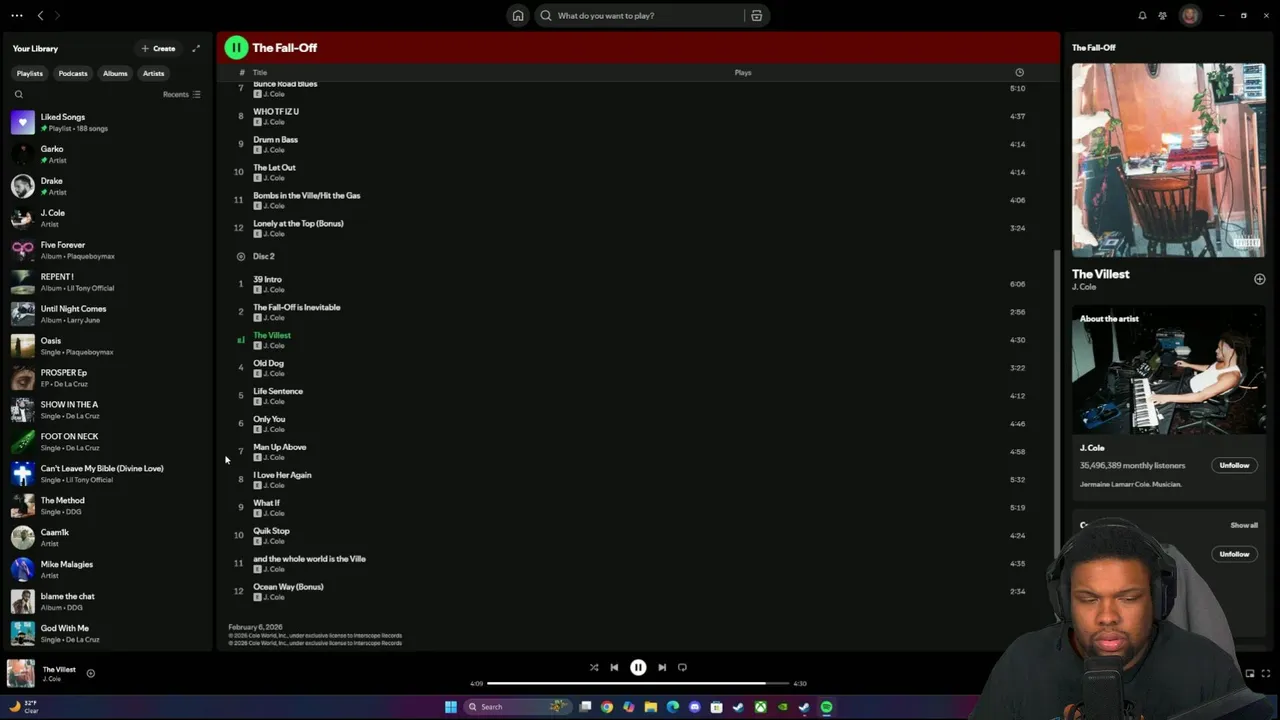This screenshot has width=1280, height=720.
Task: Toggle repeat in the player bar
Action: click(x=682, y=667)
